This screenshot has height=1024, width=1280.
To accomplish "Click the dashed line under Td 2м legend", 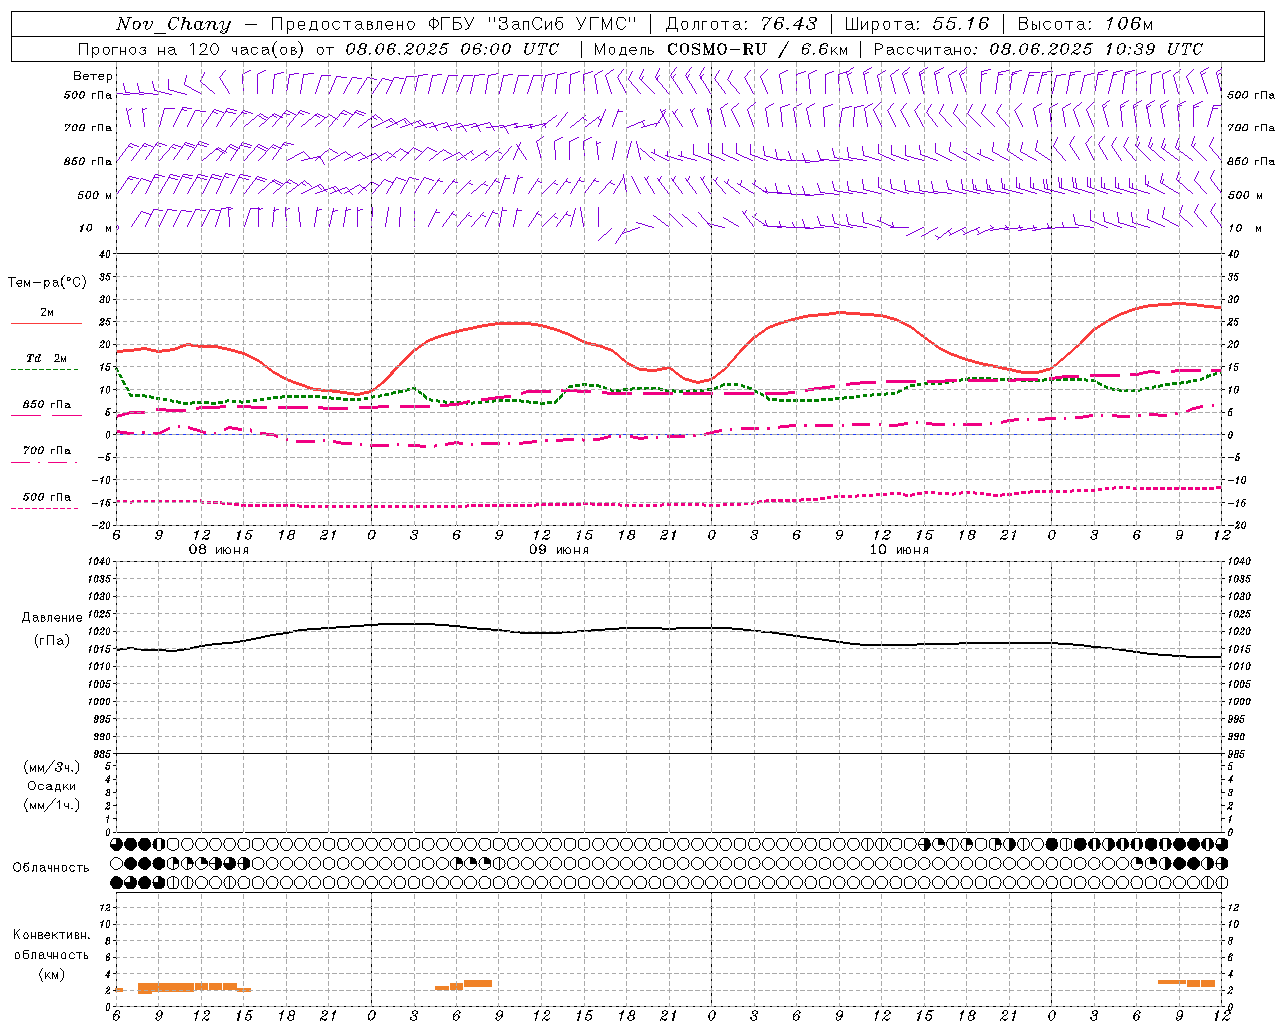I will [44, 370].
